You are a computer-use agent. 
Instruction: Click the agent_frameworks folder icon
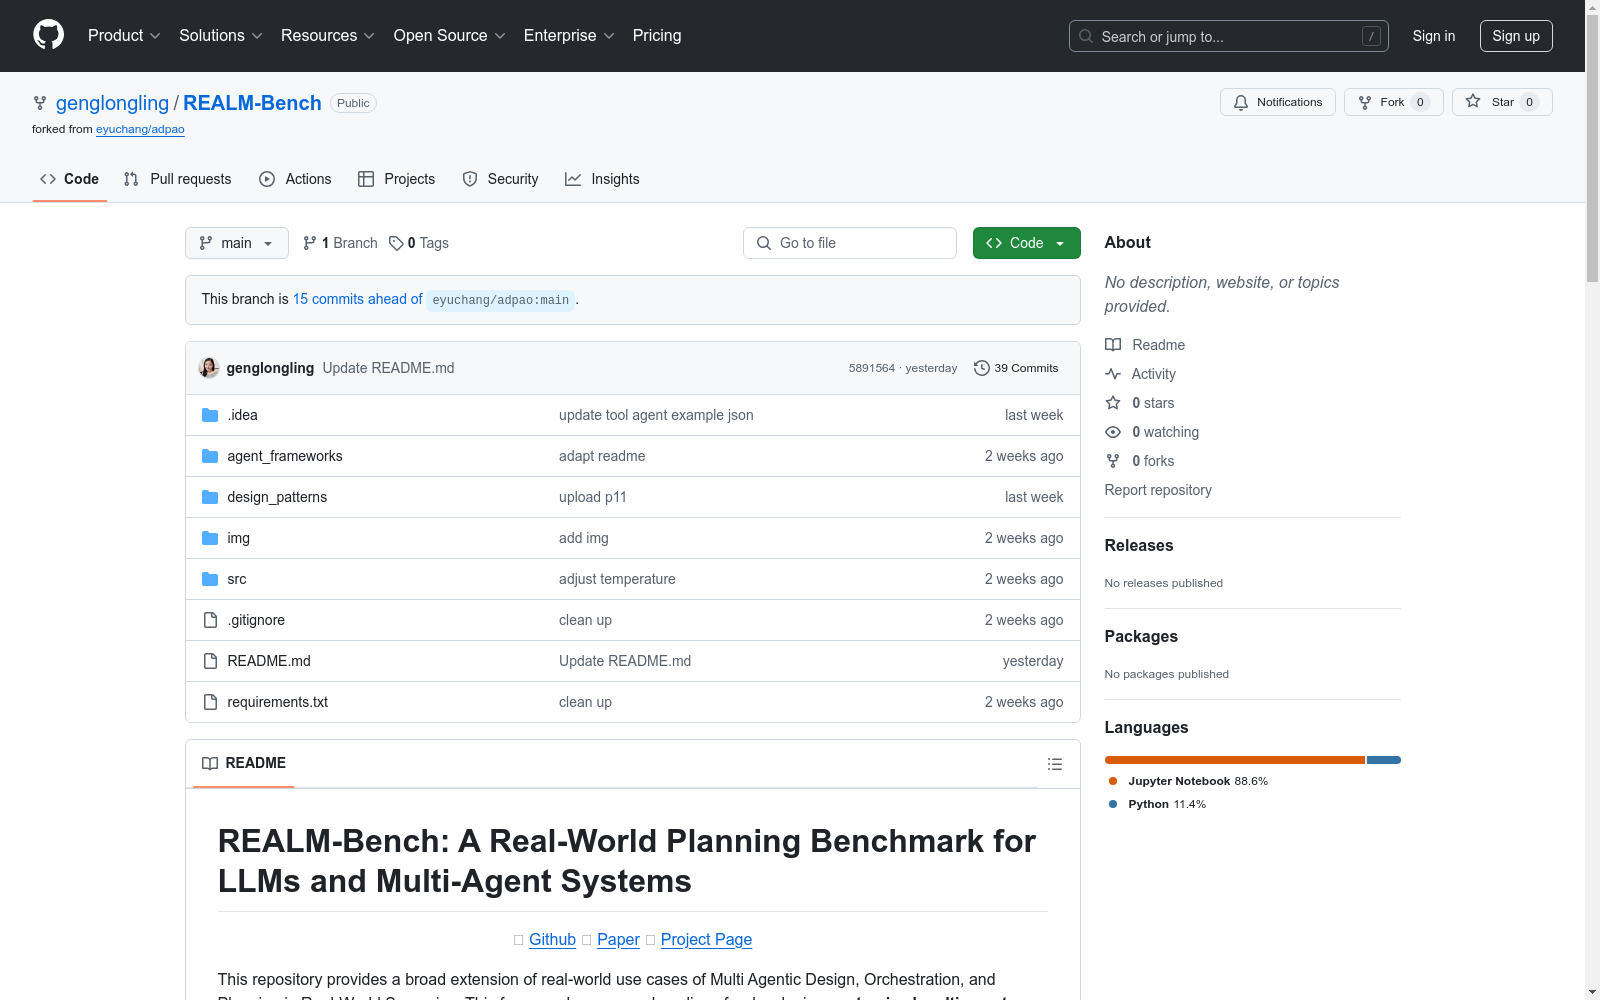click(x=210, y=456)
